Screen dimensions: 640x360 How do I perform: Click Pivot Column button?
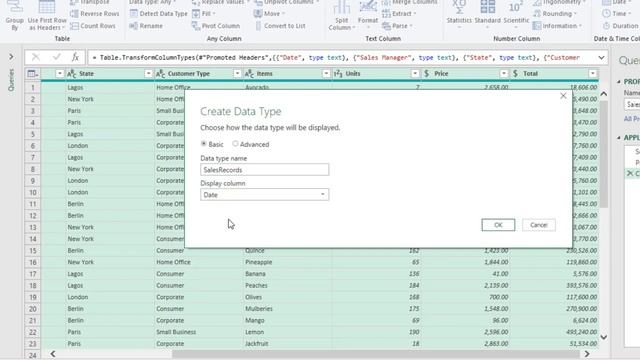click(216, 26)
